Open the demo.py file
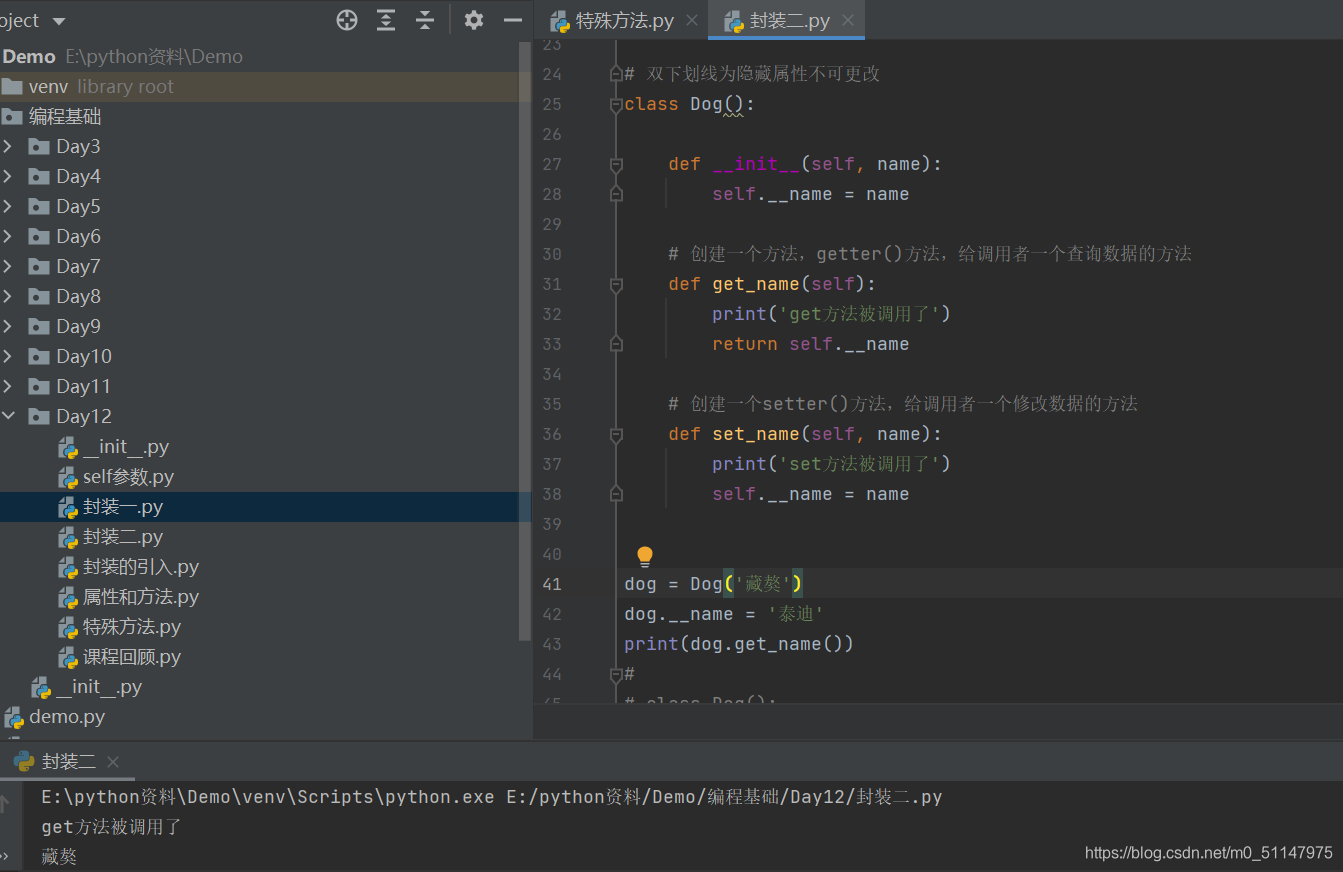 click(x=67, y=717)
